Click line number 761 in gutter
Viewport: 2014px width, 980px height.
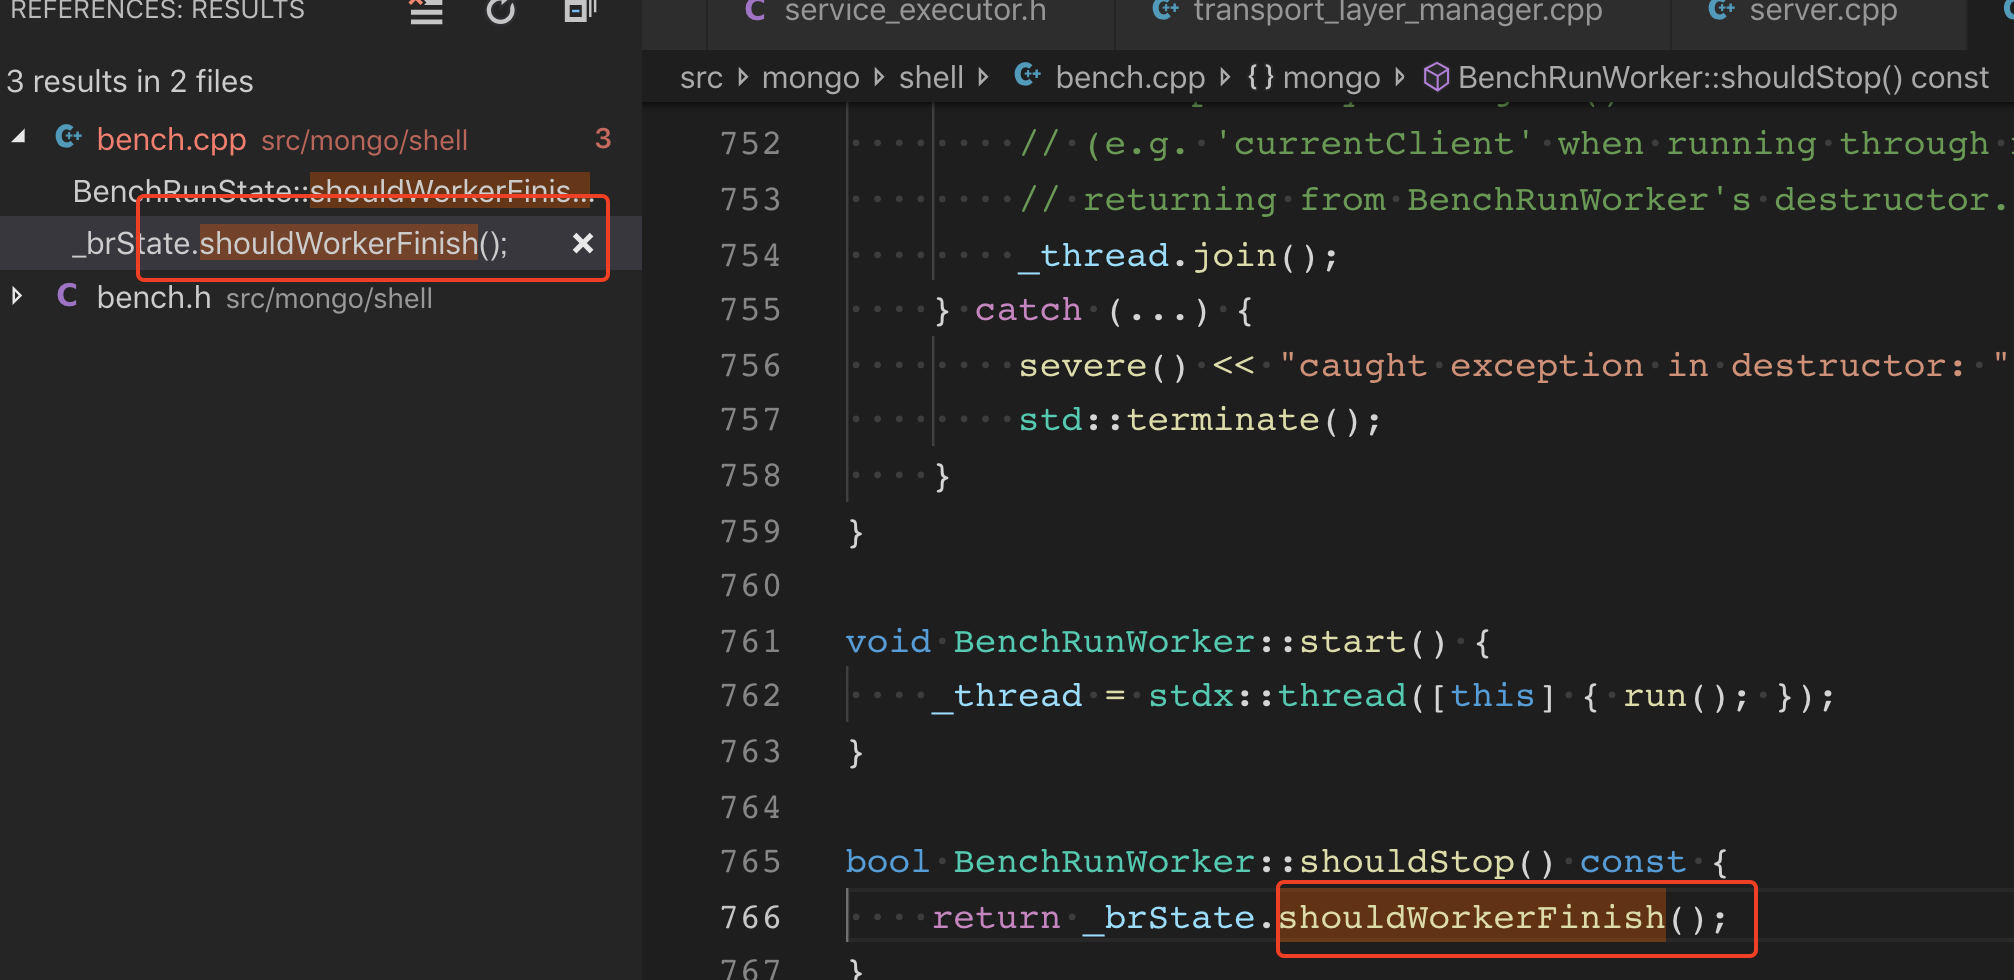750,641
